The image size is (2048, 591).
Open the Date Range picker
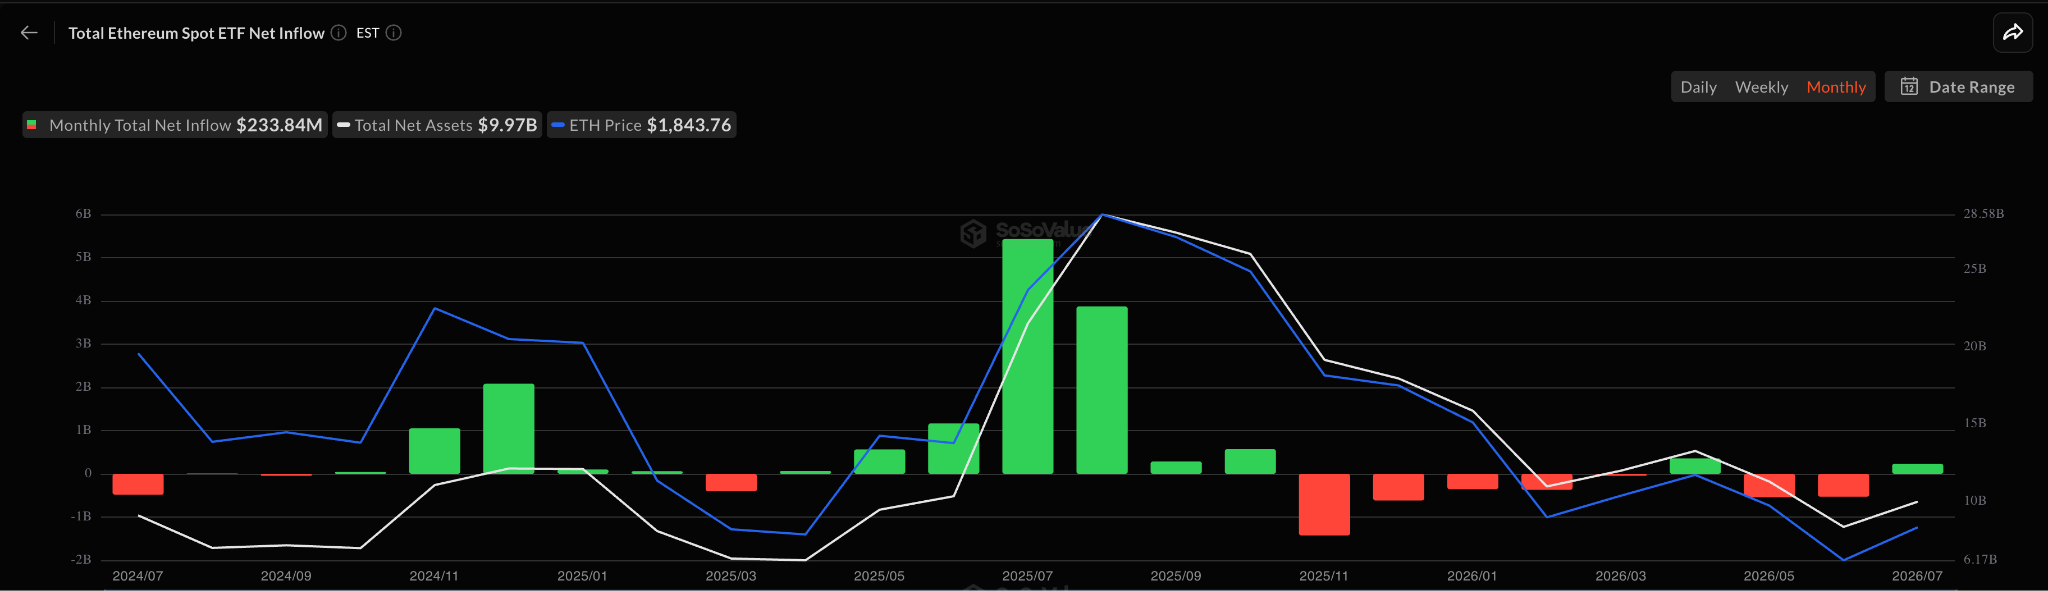coord(1958,87)
